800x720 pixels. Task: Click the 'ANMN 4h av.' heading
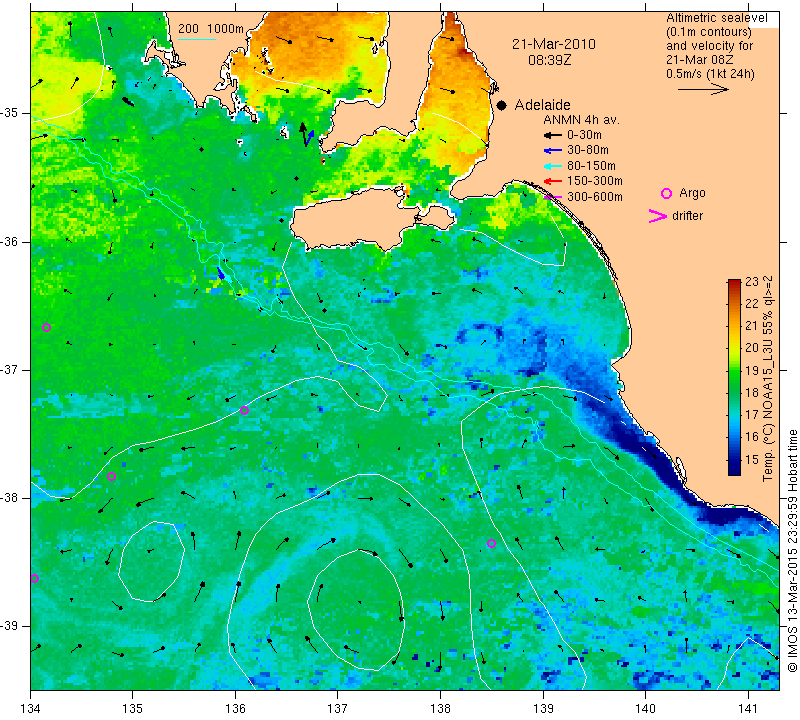[581, 120]
